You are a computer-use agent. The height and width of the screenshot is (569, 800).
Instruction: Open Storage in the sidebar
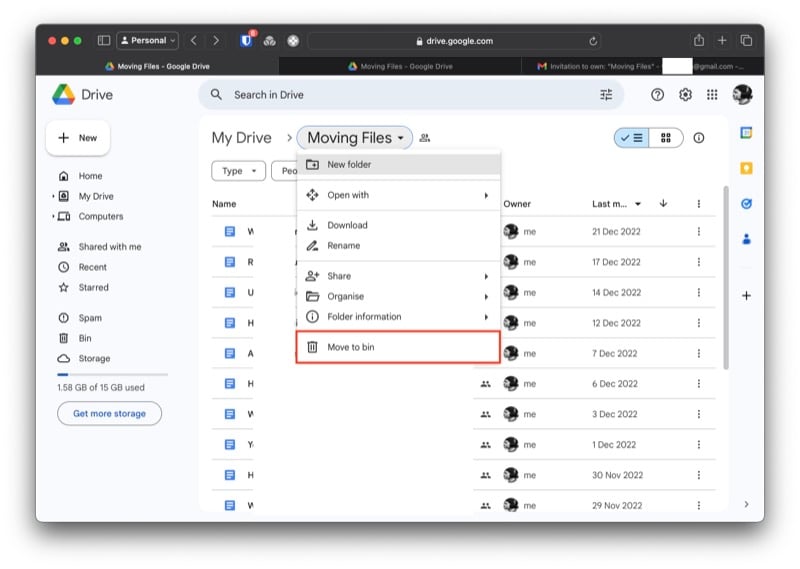(x=94, y=358)
